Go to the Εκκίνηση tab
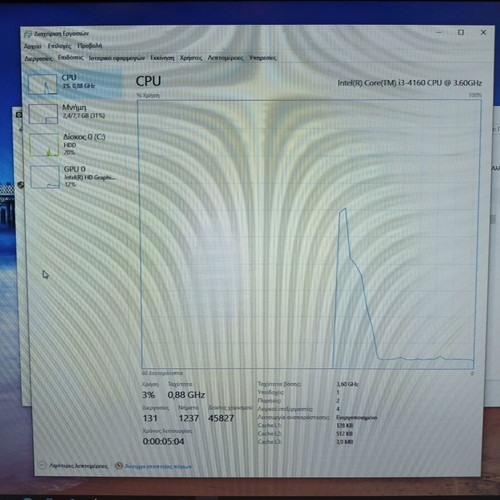Screen dimensions: 500x500 [162, 58]
